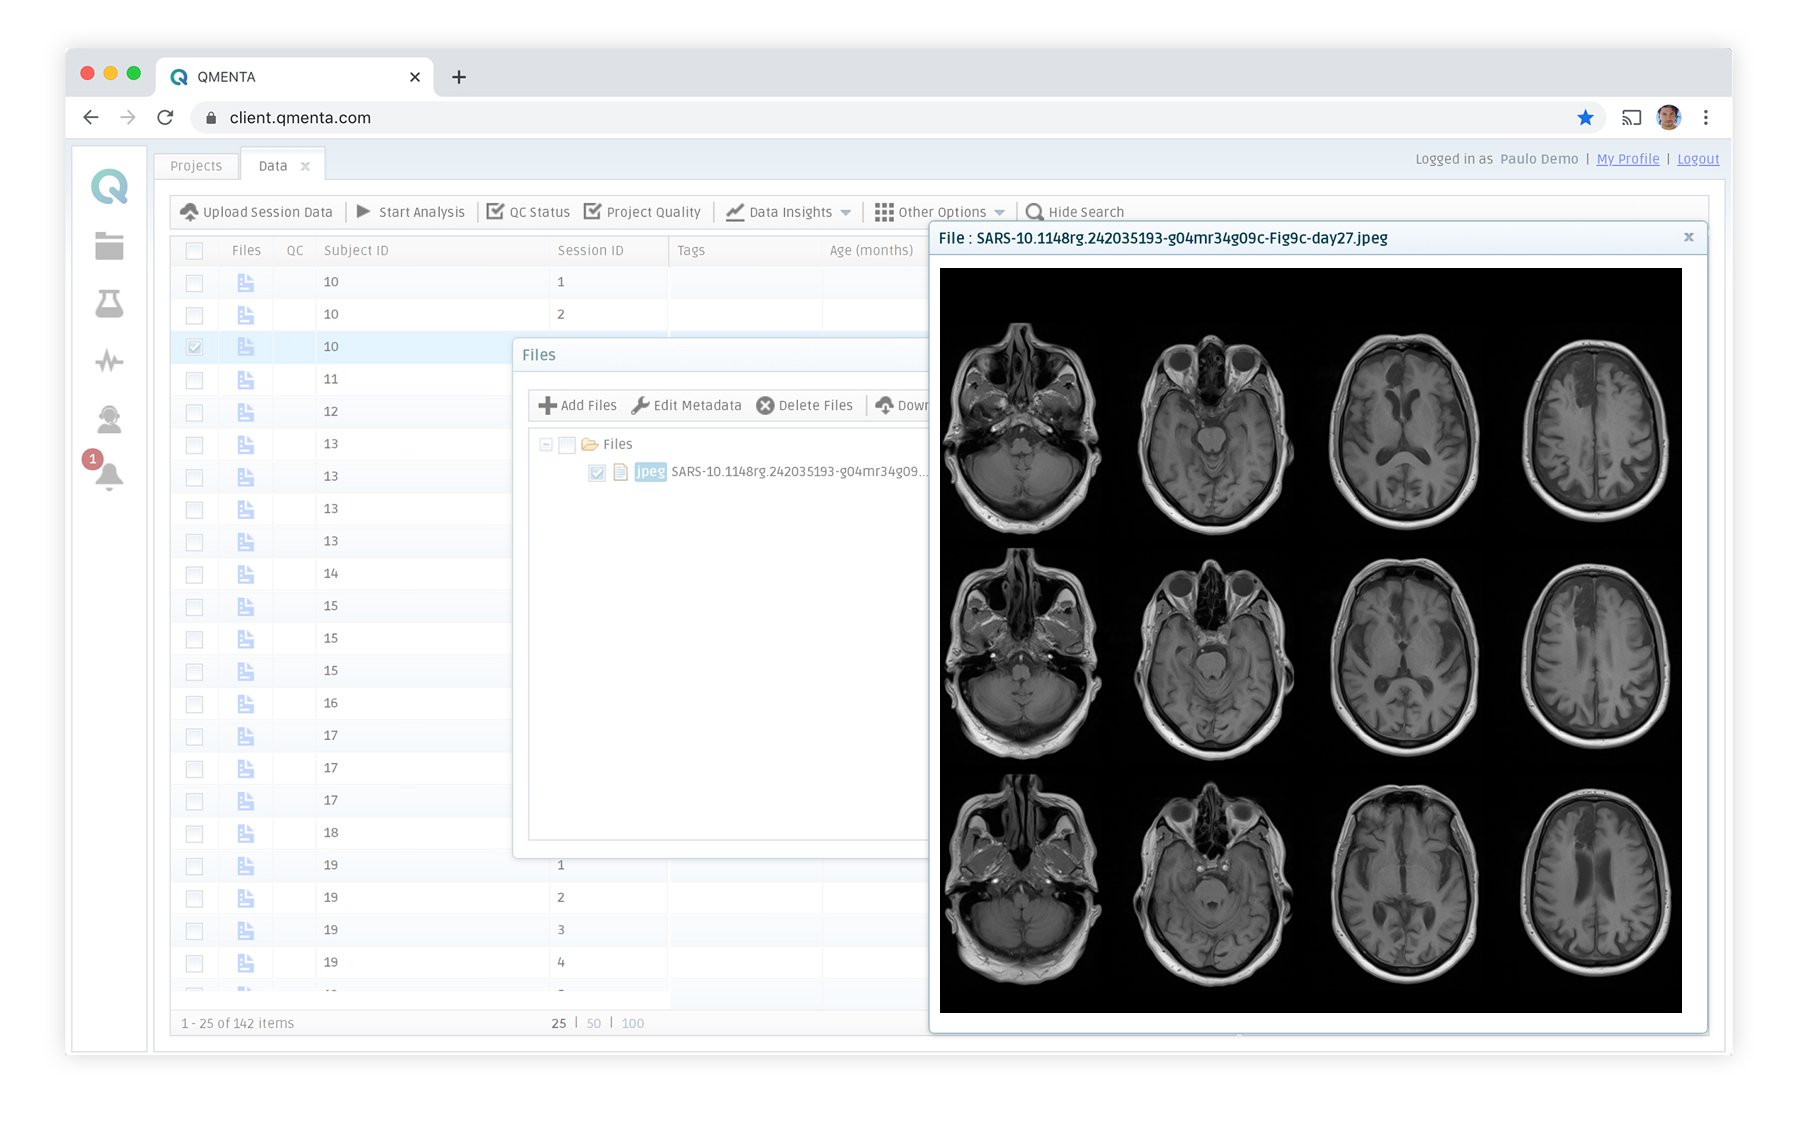This screenshot has width=1800, height=1125.
Task: Open the activity pulse sidebar icon
Action: click(x=109, y=361)
